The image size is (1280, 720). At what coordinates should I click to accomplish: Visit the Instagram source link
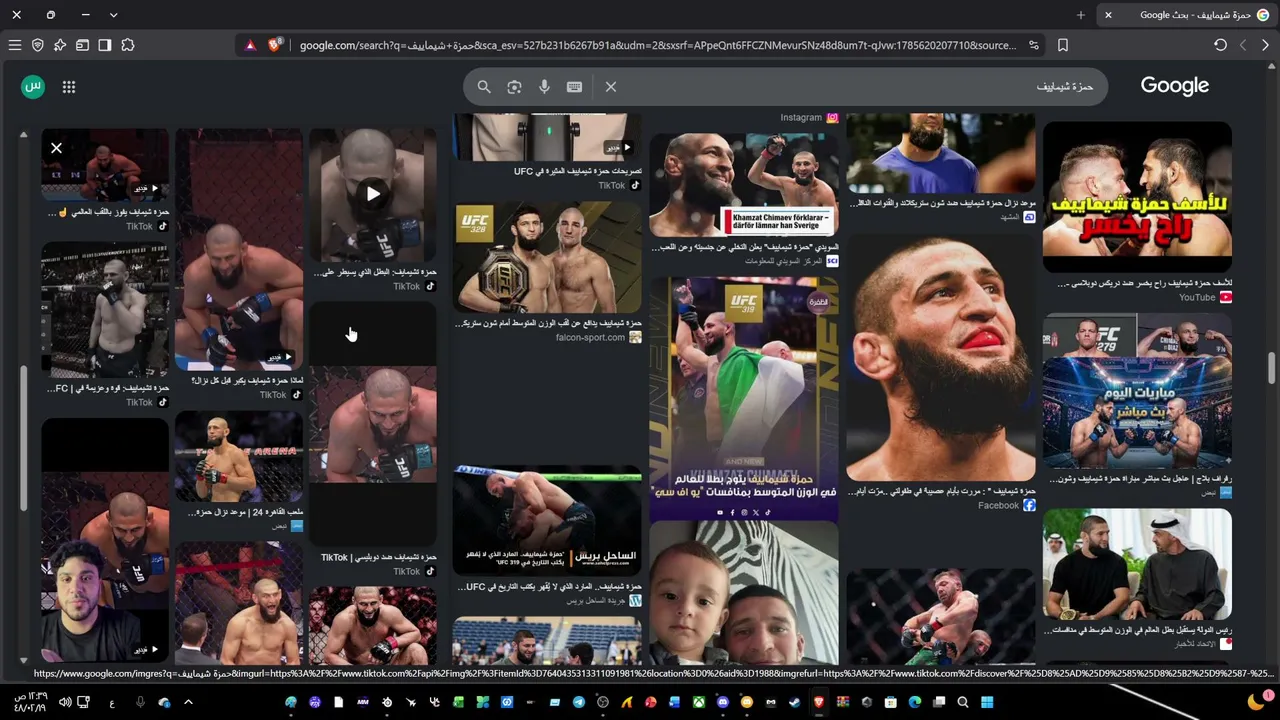[x=810, y=118]
